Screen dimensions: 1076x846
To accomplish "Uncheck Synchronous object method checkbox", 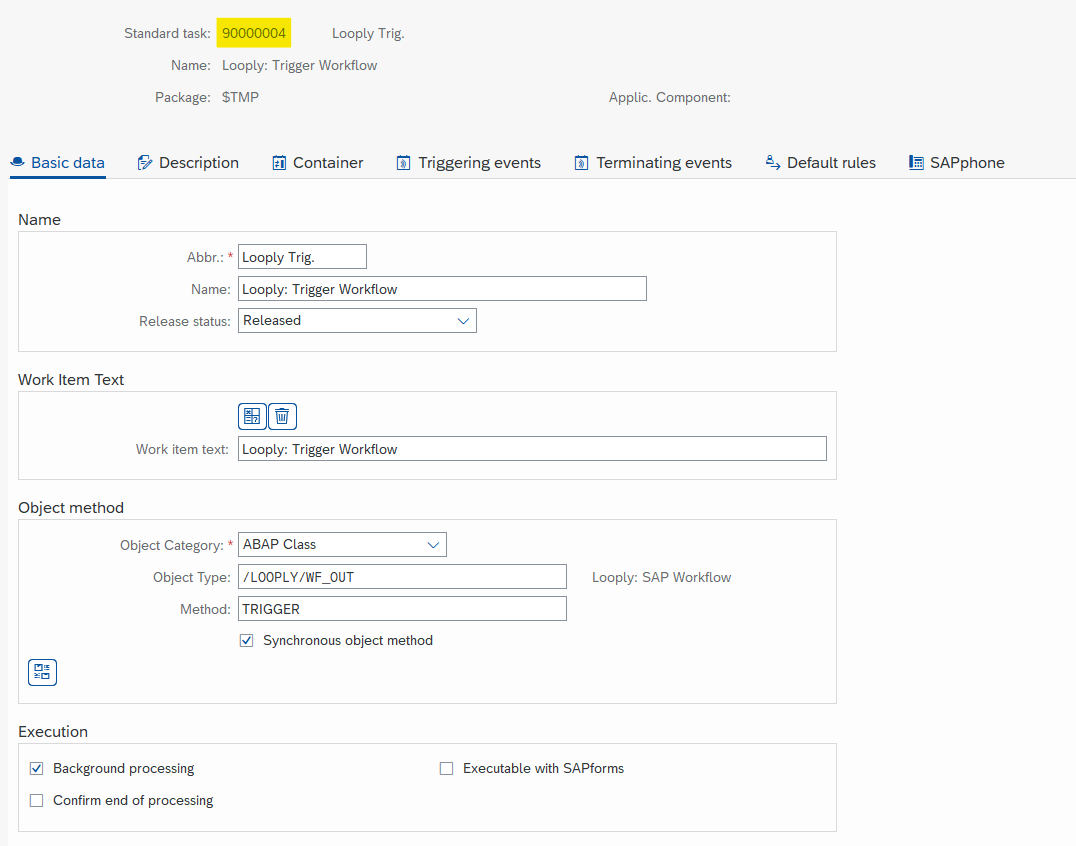I will 247,640.
